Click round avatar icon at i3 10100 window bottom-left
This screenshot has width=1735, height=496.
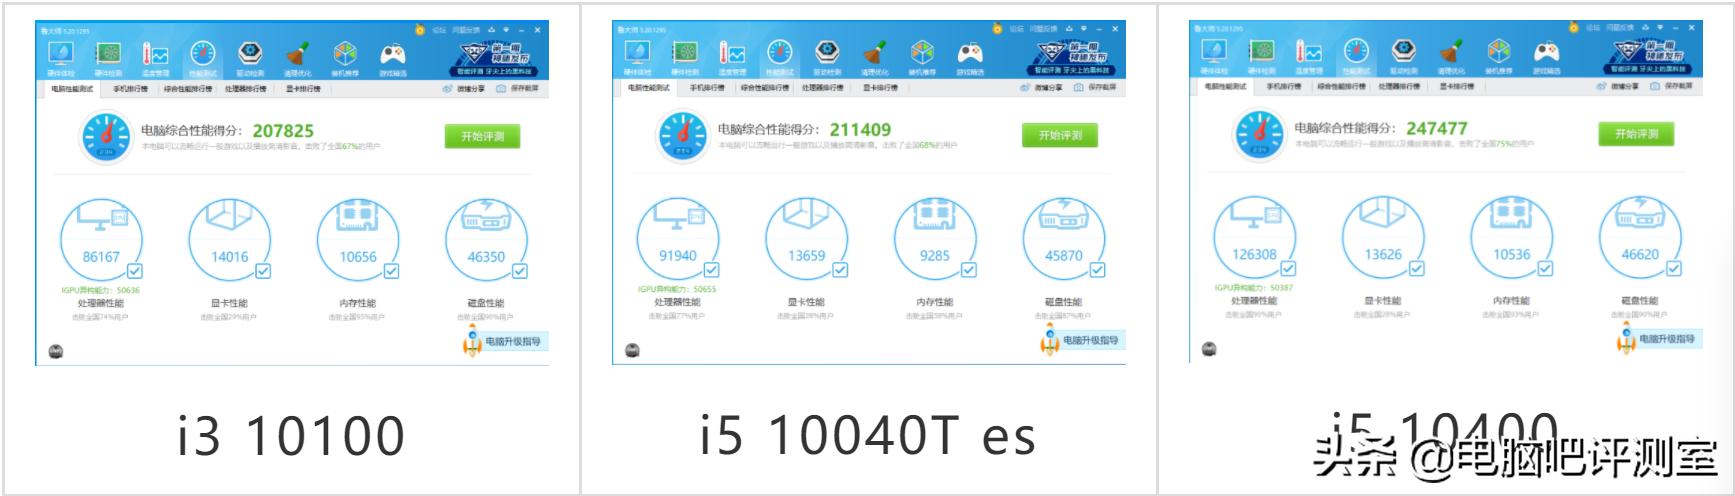click(x=56, y=352)
